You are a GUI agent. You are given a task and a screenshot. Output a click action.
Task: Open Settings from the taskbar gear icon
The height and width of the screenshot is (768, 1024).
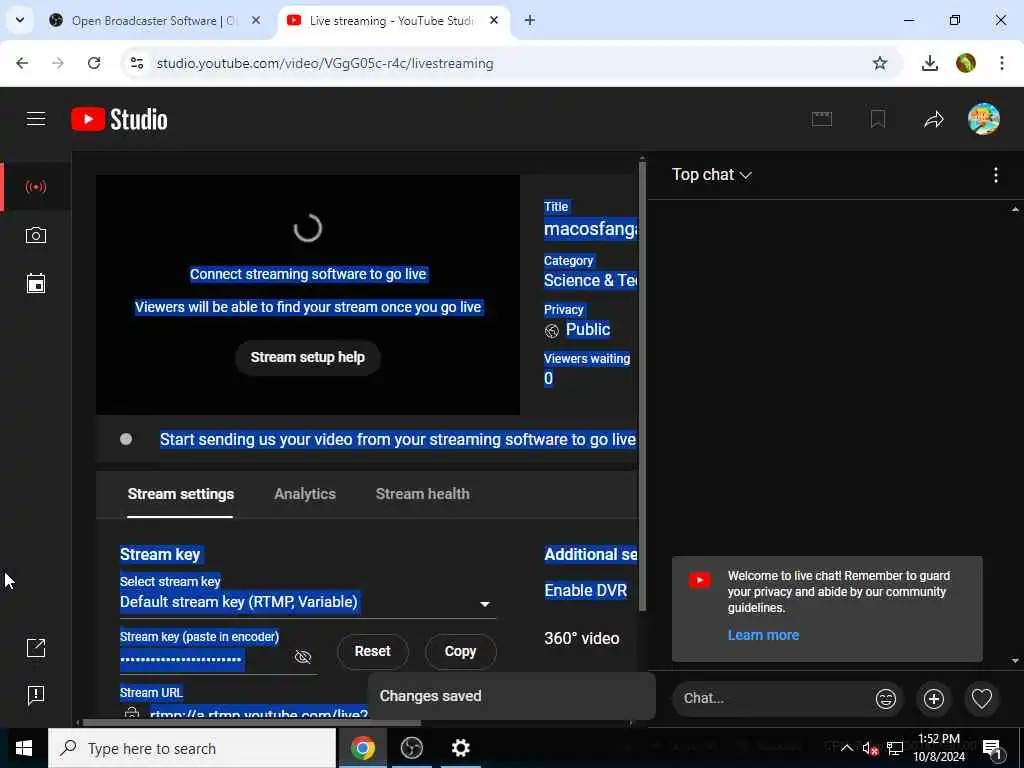(x=460, y=748)
